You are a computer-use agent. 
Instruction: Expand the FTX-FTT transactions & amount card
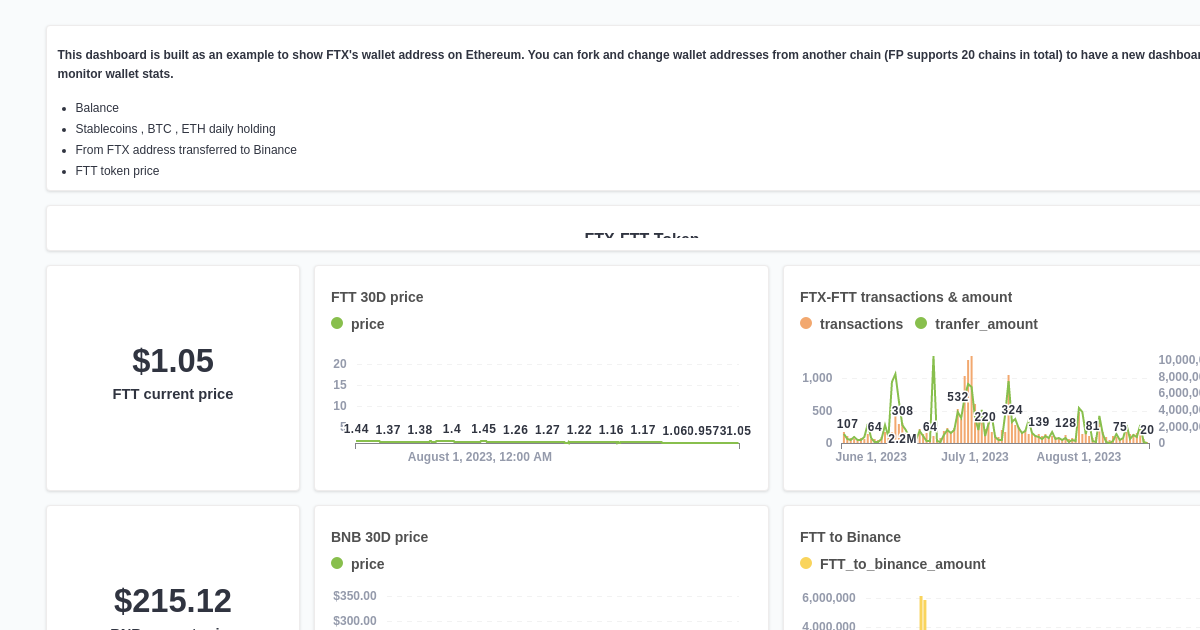(x=906, y=297)
